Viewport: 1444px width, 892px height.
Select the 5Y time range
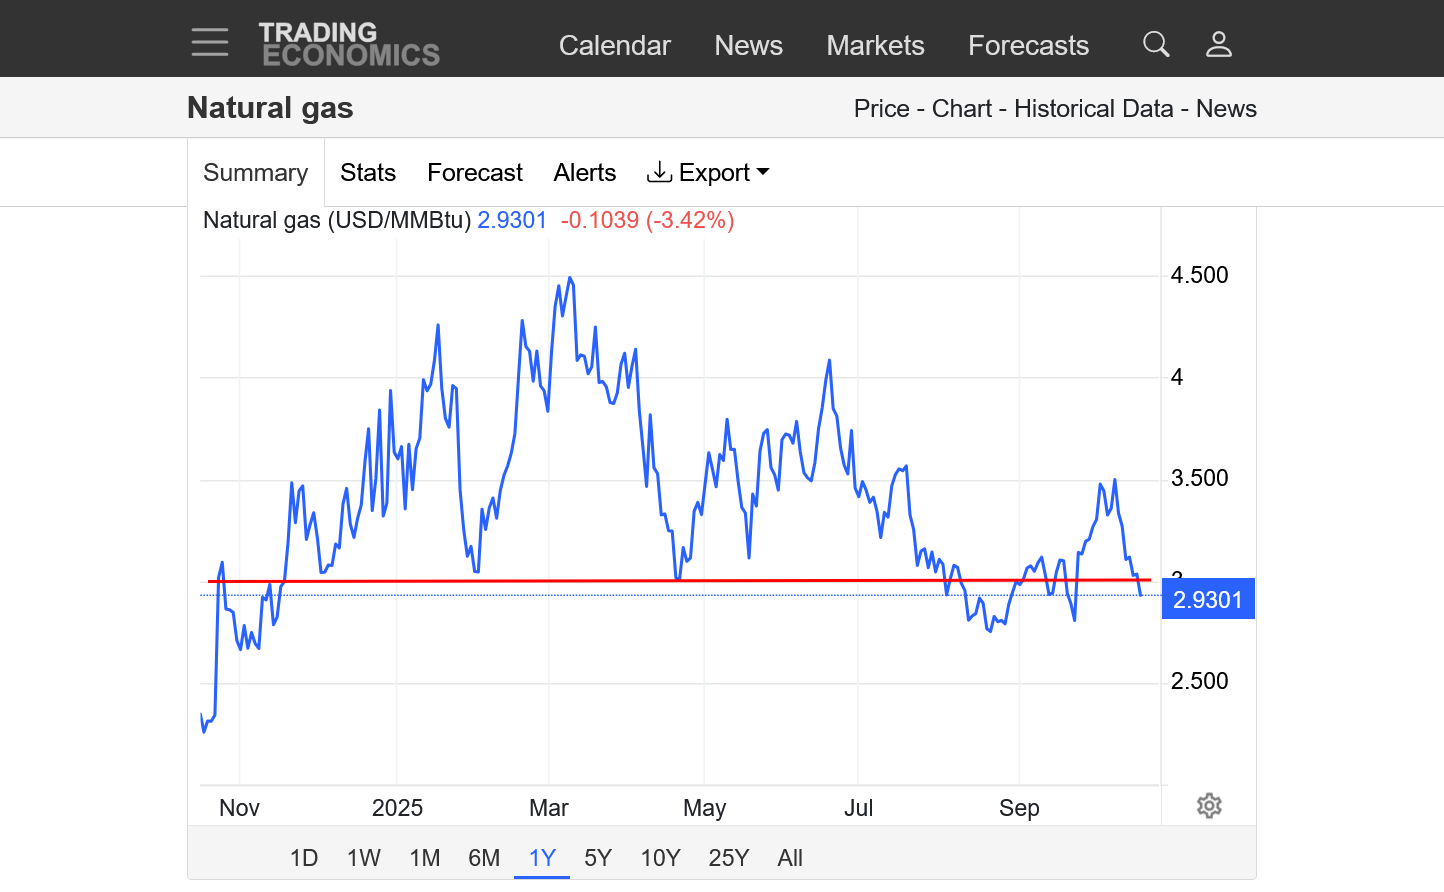point(598,858)
